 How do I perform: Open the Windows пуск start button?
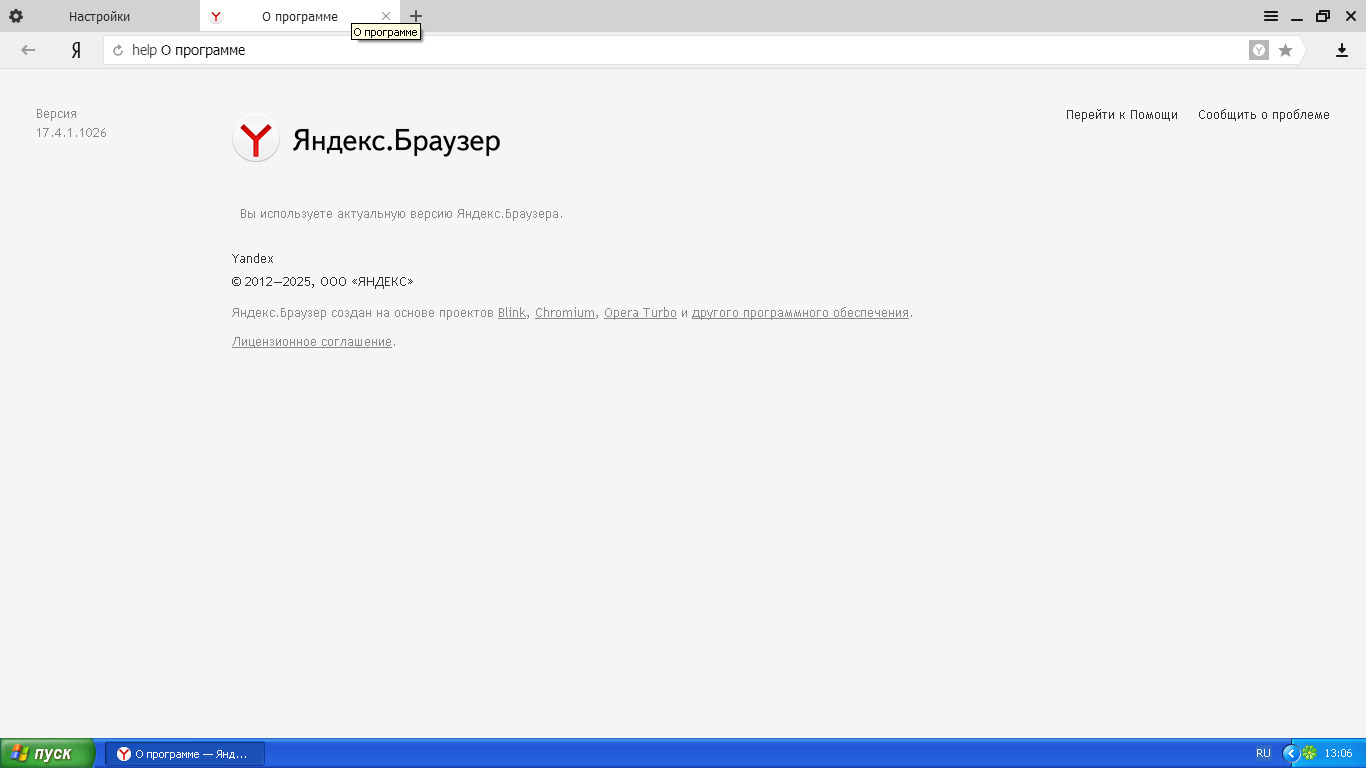pos(47,753)
